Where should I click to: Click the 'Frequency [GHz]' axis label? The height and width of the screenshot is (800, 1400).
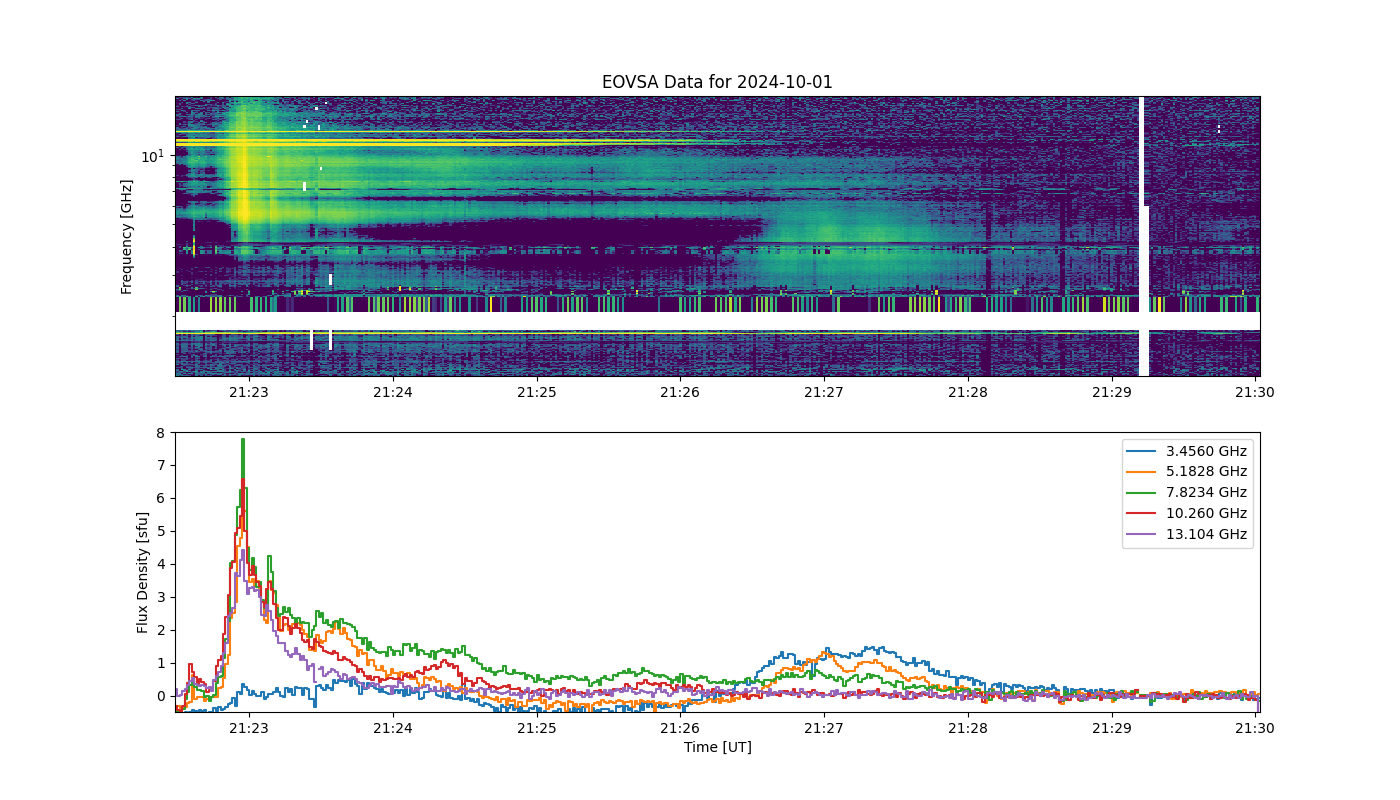pyautogui.click(x=127, y=237)
